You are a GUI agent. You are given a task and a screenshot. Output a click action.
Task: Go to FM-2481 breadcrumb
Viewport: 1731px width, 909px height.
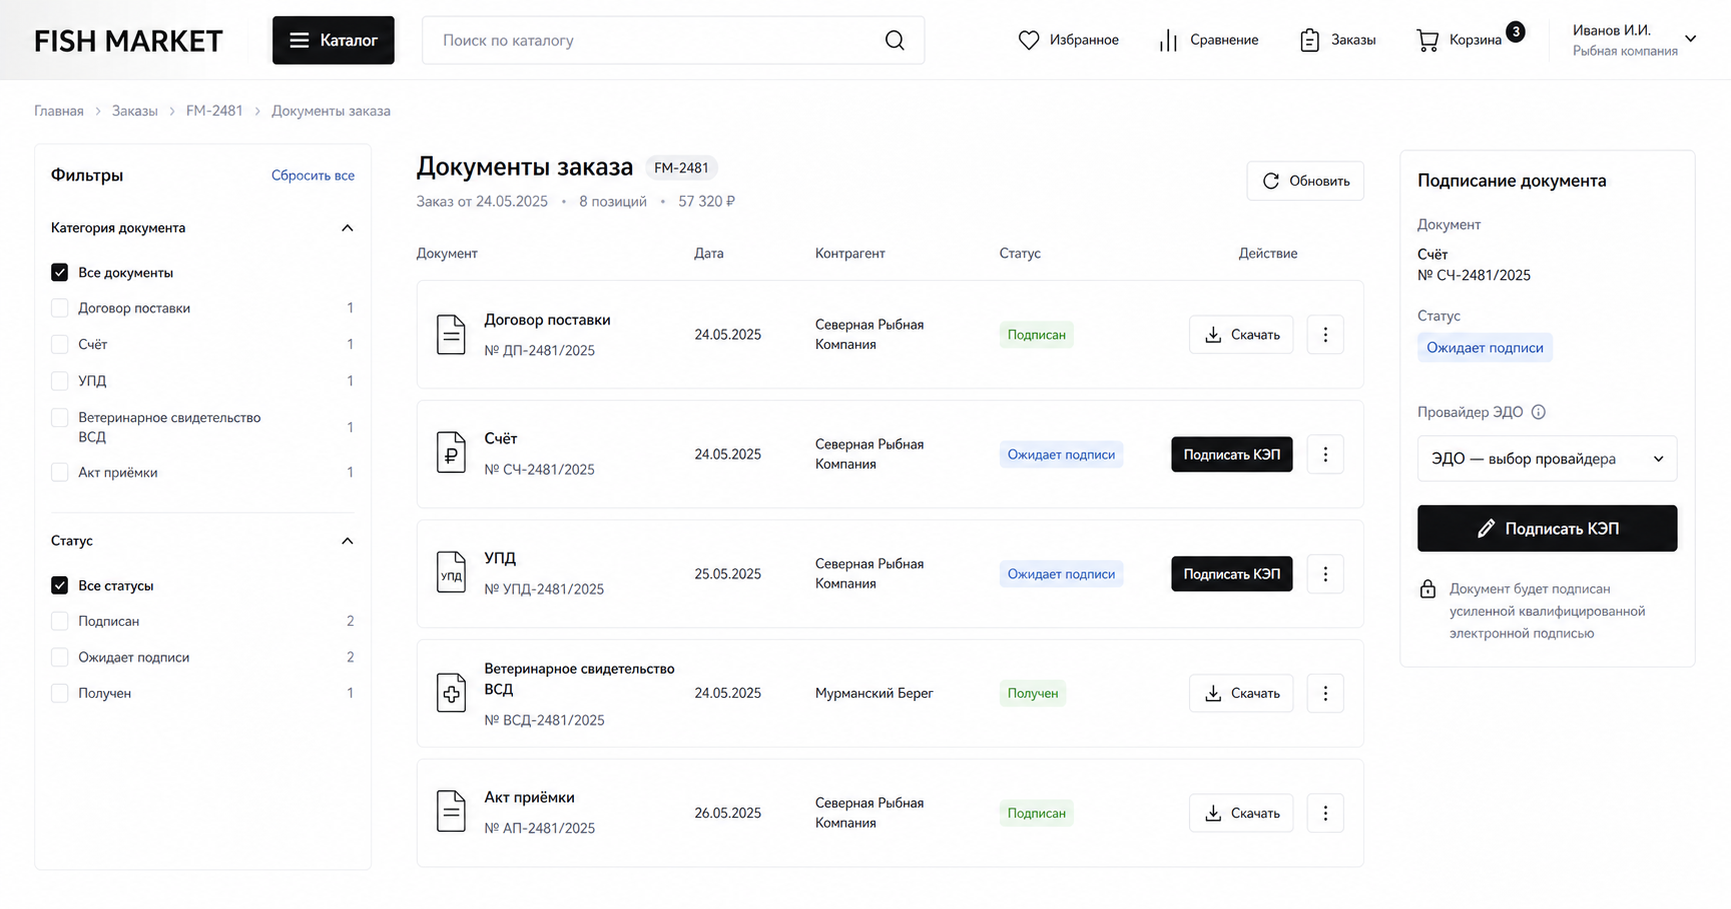[x=214, y=111]
